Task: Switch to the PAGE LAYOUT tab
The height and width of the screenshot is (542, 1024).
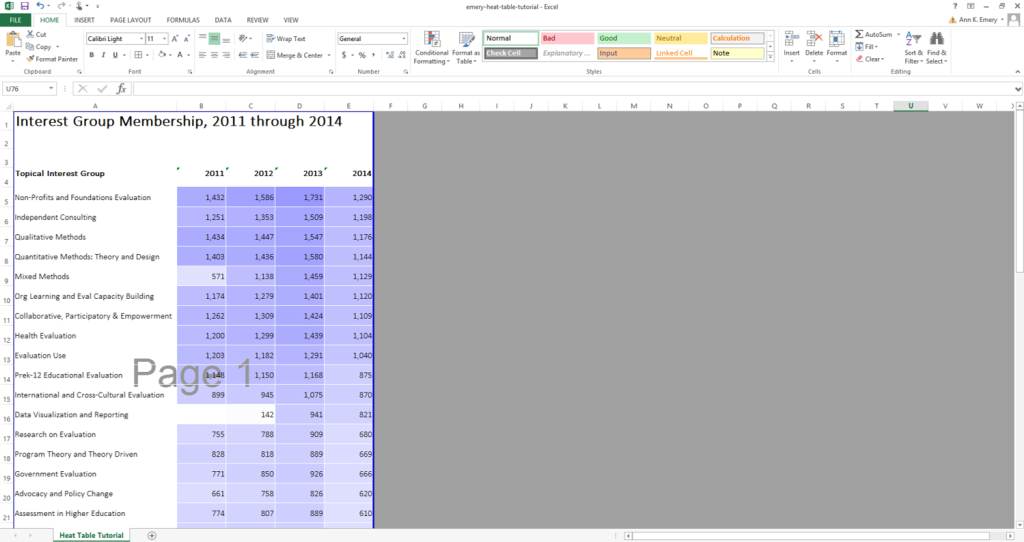Action: 131,20
